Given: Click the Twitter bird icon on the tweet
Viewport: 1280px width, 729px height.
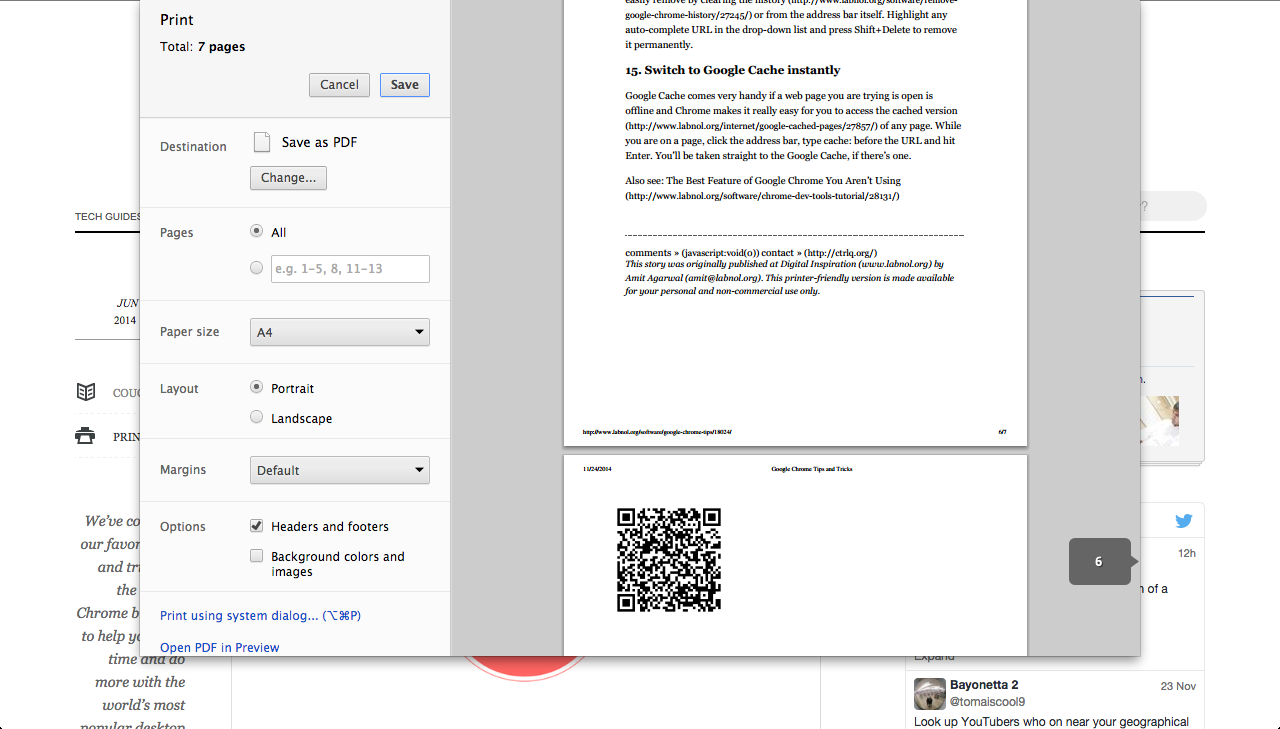Looking at the screenshot, I should coord(1183,520).
